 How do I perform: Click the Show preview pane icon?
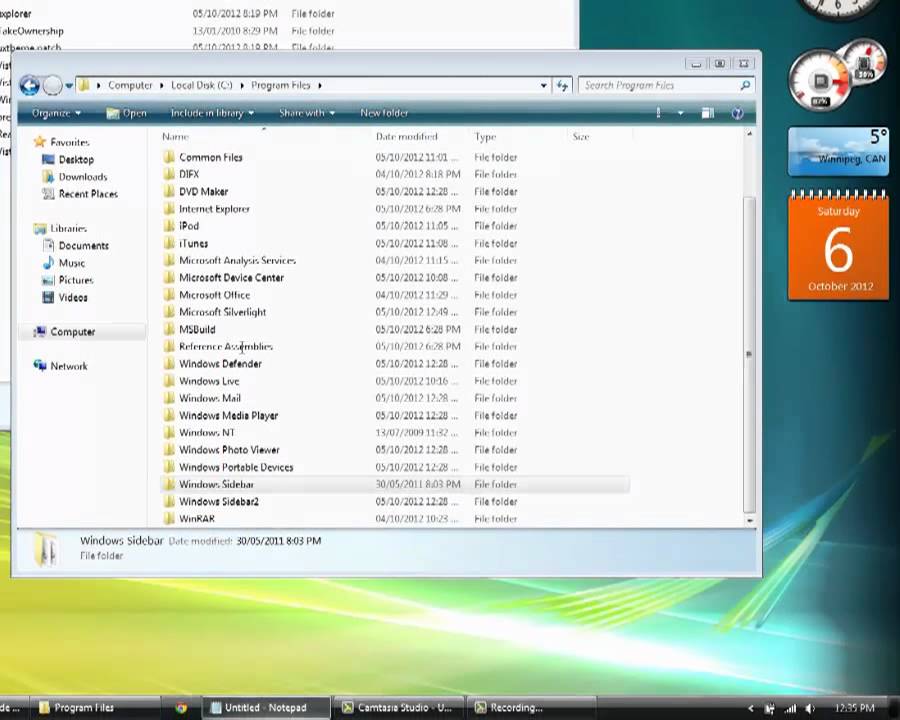tap(707, 113)
